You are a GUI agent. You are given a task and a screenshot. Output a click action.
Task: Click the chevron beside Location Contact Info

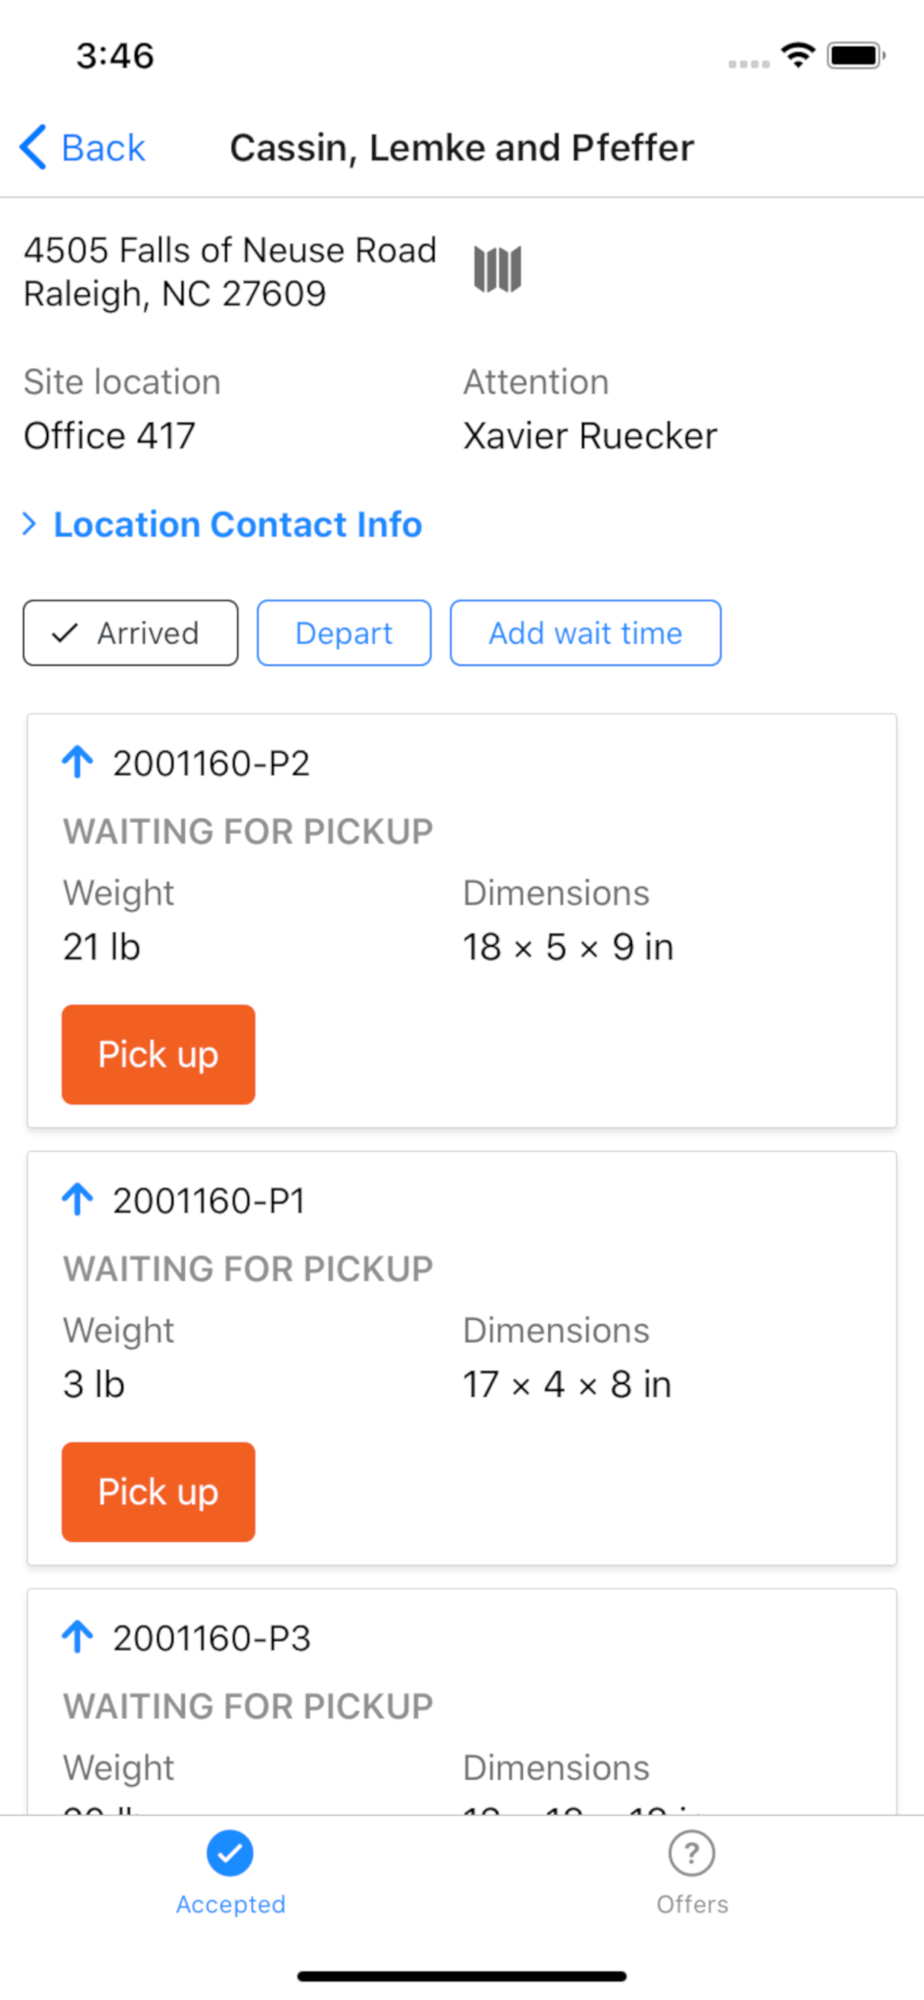30,524
